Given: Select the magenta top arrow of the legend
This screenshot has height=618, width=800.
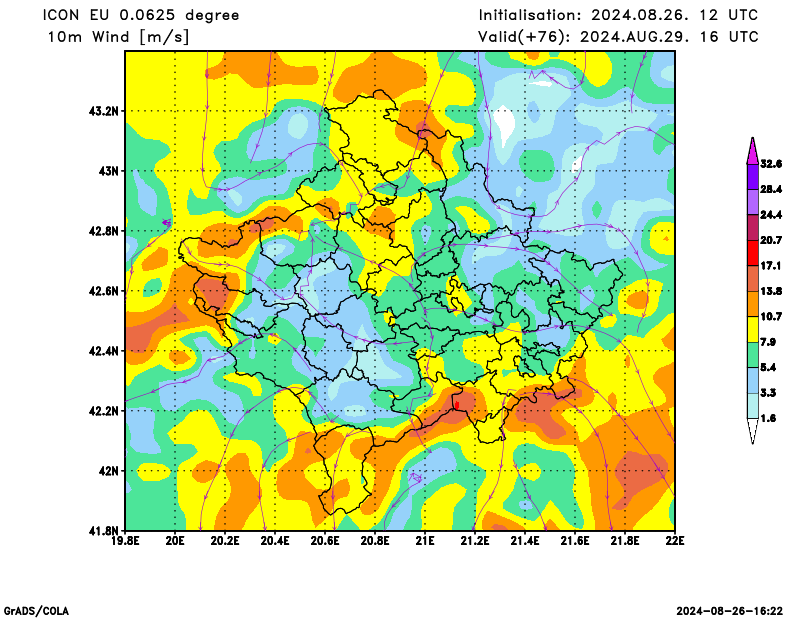Looking at the screenshot, I should point(753,151).
